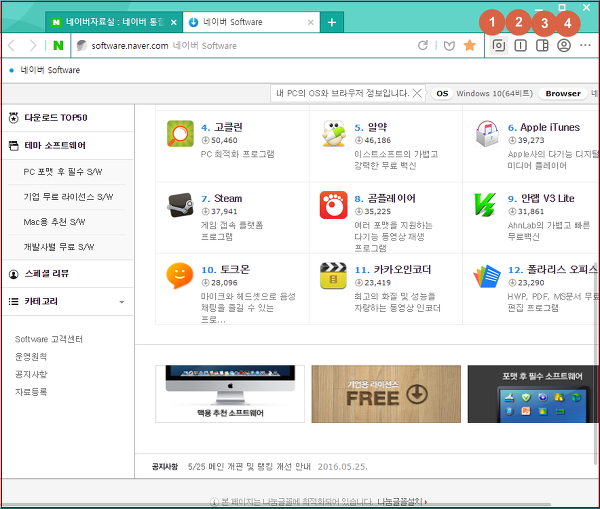The height and width of the screenshot is (509, 600).
Task: Open Software 고객센터 link
Action: [x=49, y=339]
